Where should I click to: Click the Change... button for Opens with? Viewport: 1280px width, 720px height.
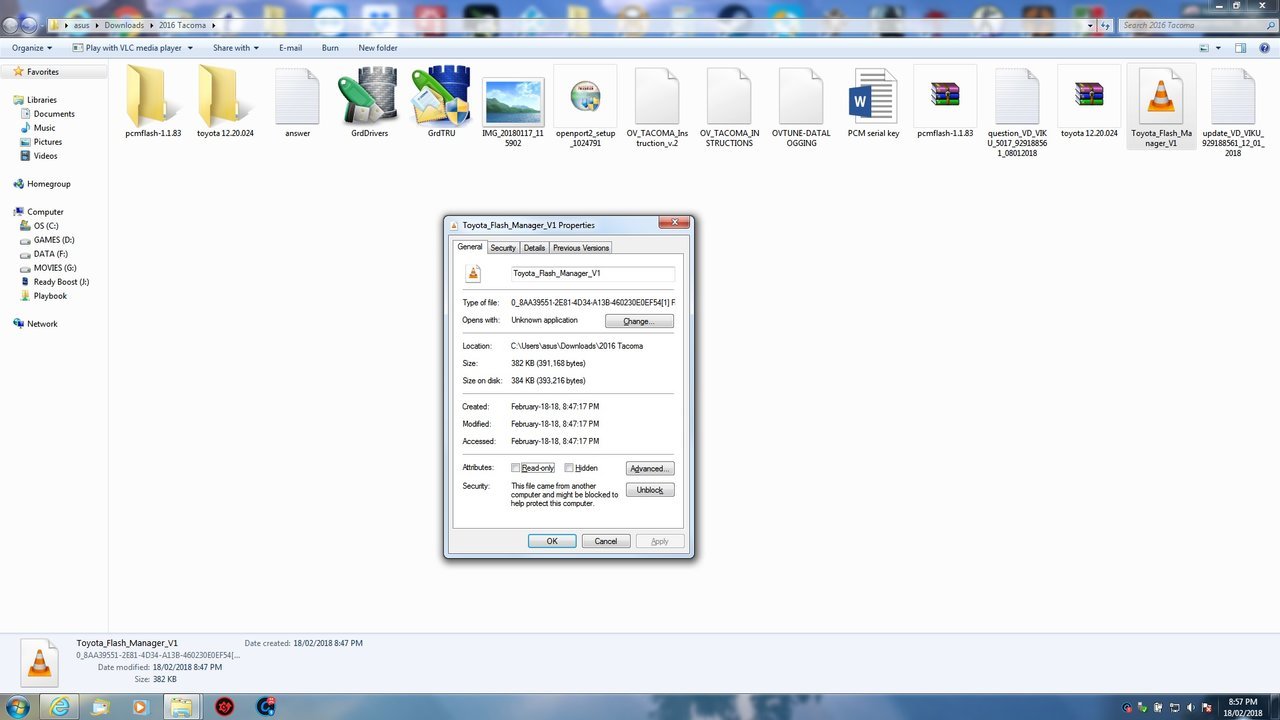pyautogui.click(x=639, y=321)
